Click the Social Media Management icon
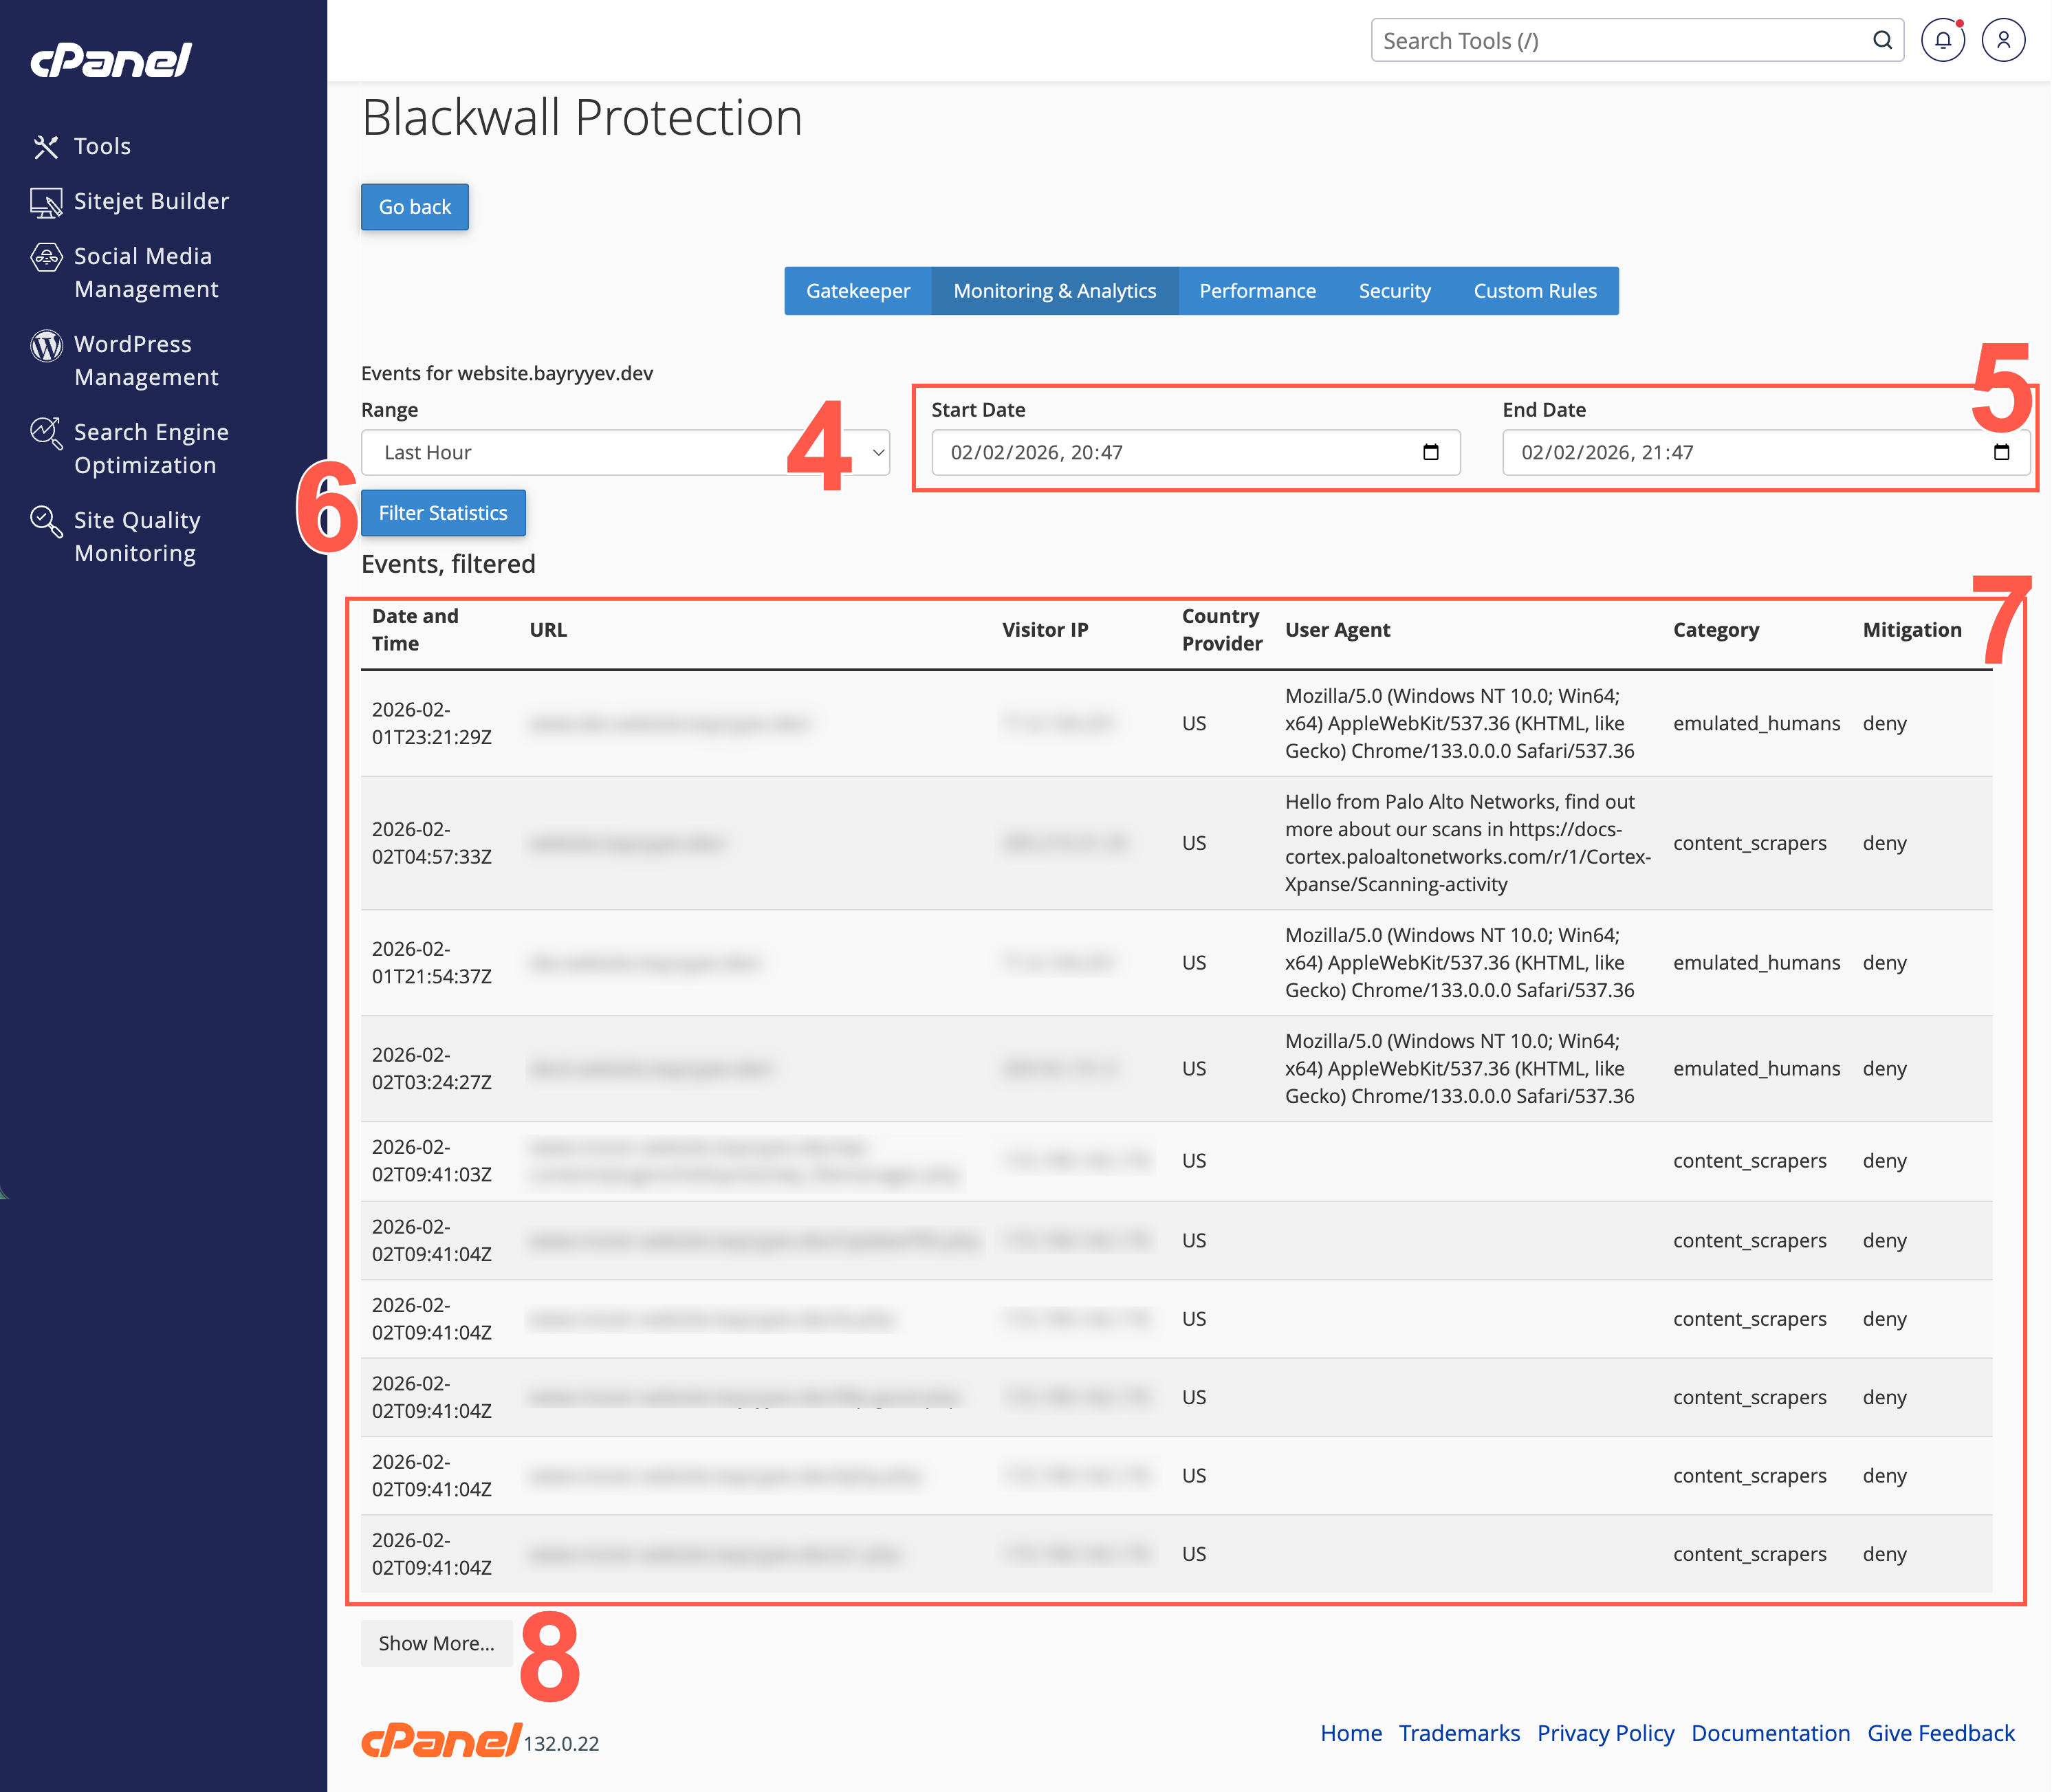Image resolution: width=2052 pixels, height=1792 pixels. (x=46, y=257)
